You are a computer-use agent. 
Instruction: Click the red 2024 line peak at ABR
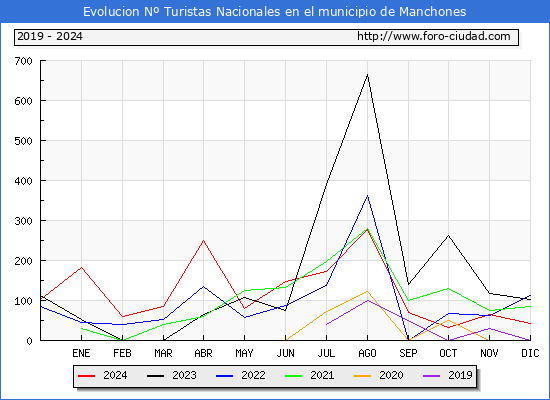point(203,241)
